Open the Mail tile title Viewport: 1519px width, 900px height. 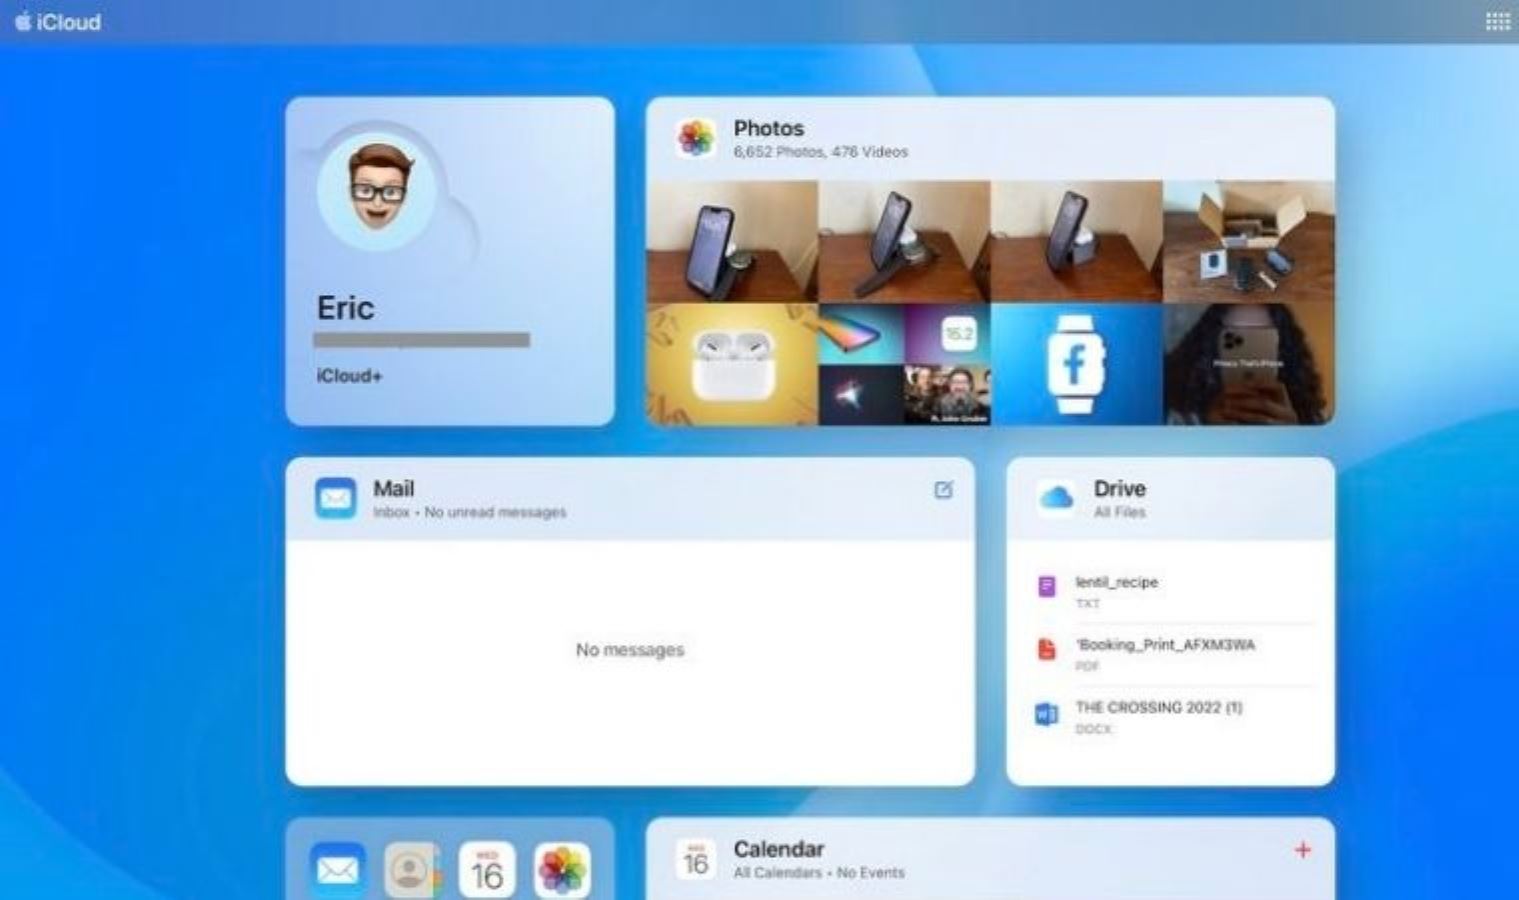pos(393,488)
